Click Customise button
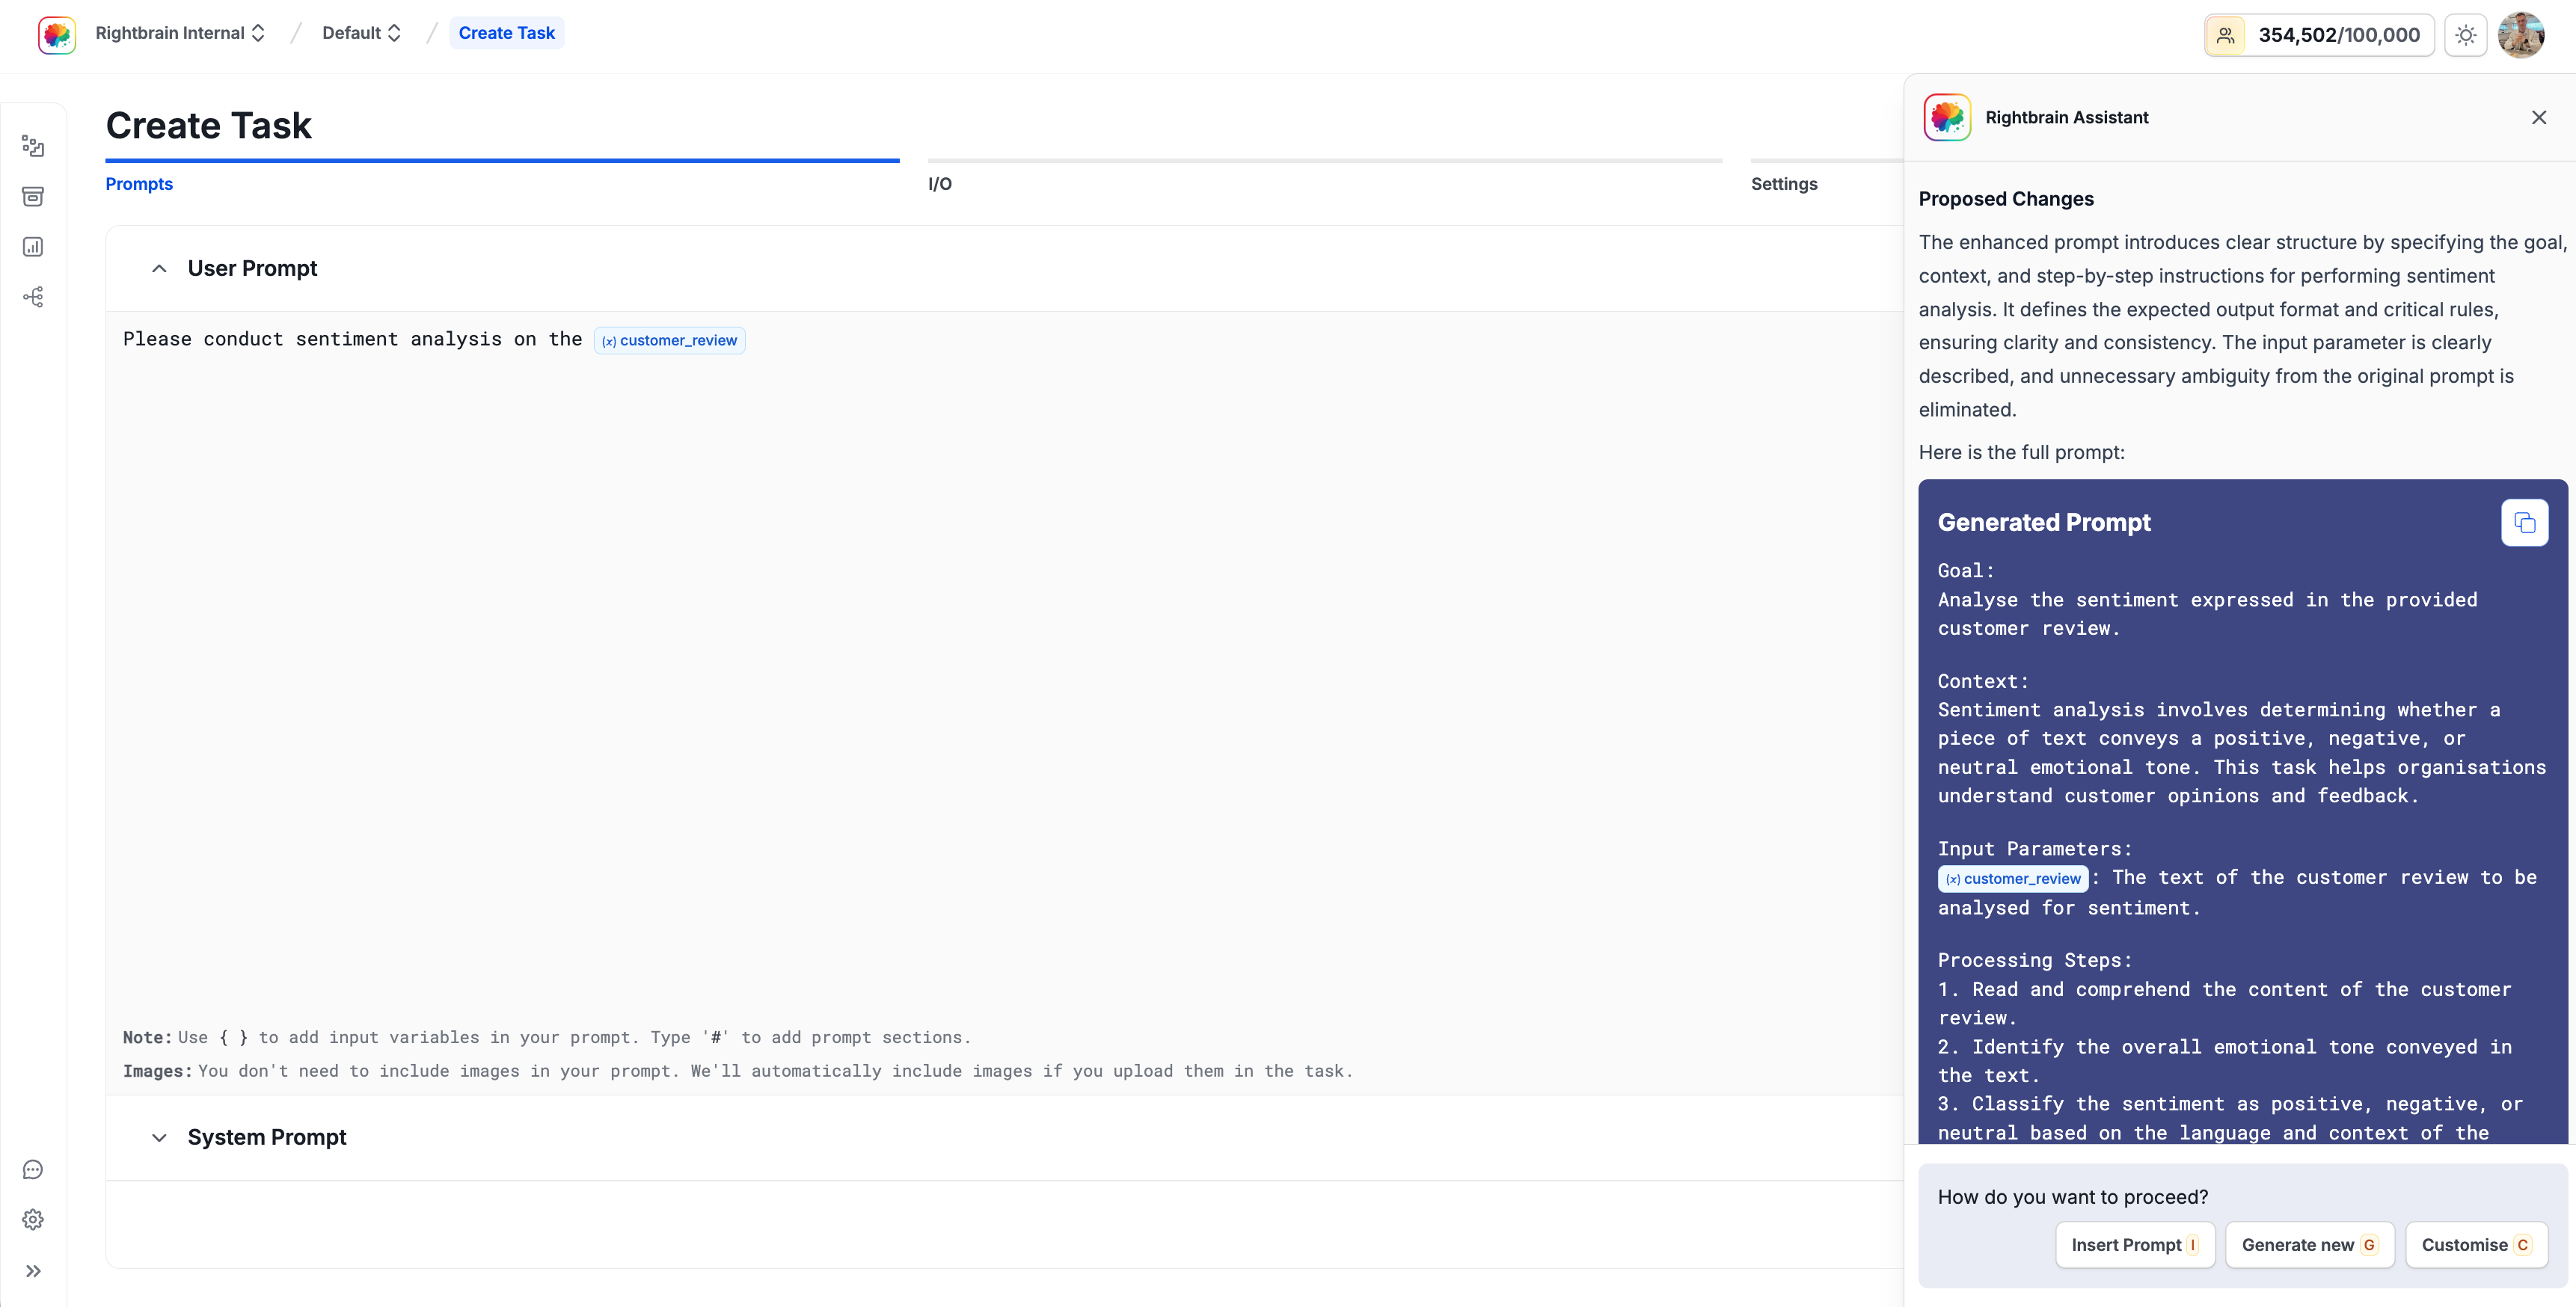The width and height of the screenshot is (2576, 1307). (x=2475, y=1245)
